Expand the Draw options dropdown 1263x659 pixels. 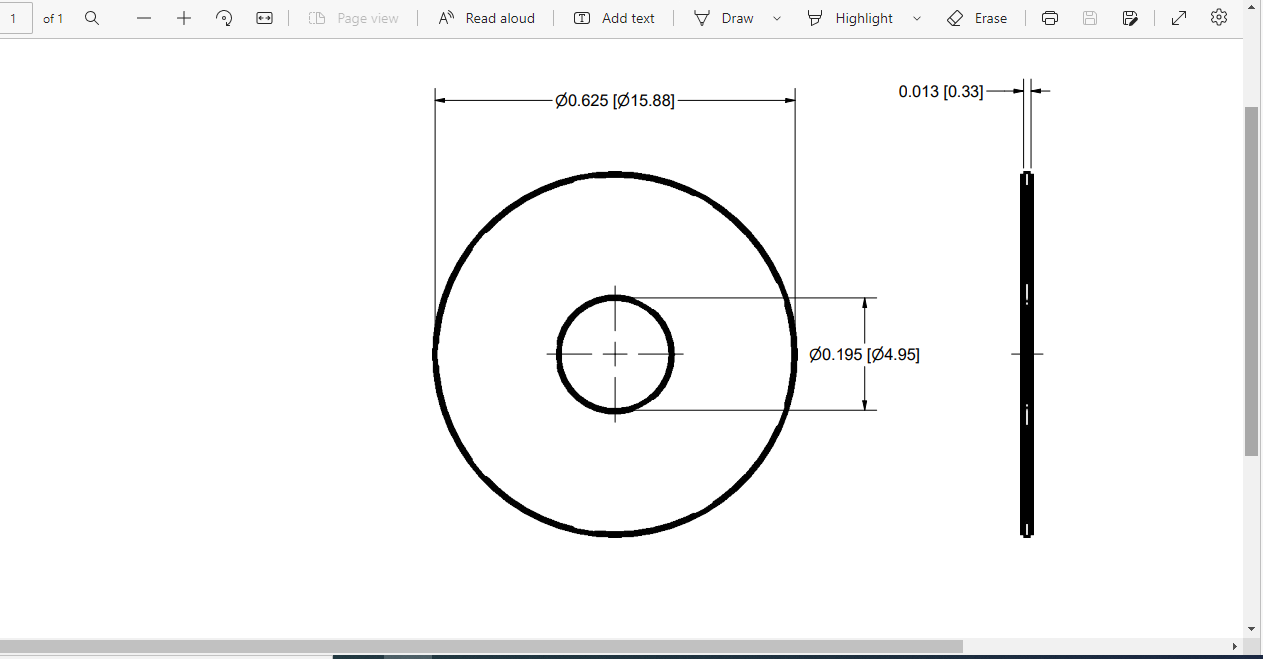click(776, 17)
